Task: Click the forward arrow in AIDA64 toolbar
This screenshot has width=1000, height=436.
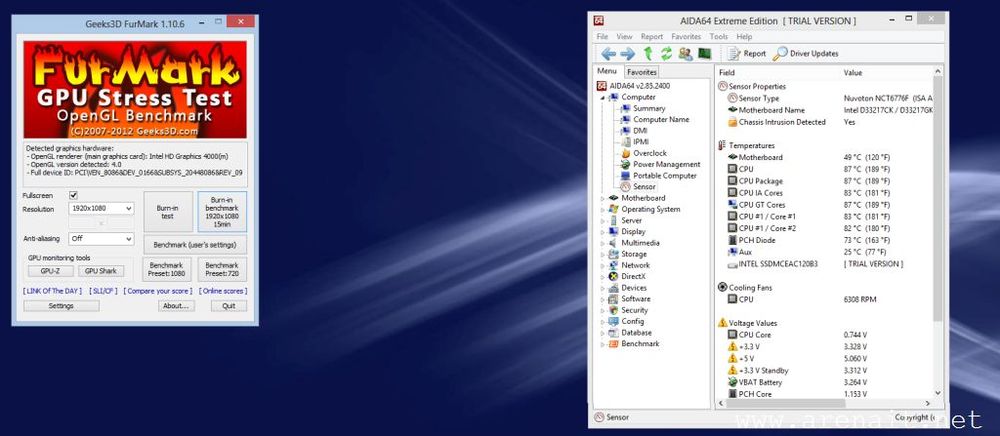Action: click(627, 53)
